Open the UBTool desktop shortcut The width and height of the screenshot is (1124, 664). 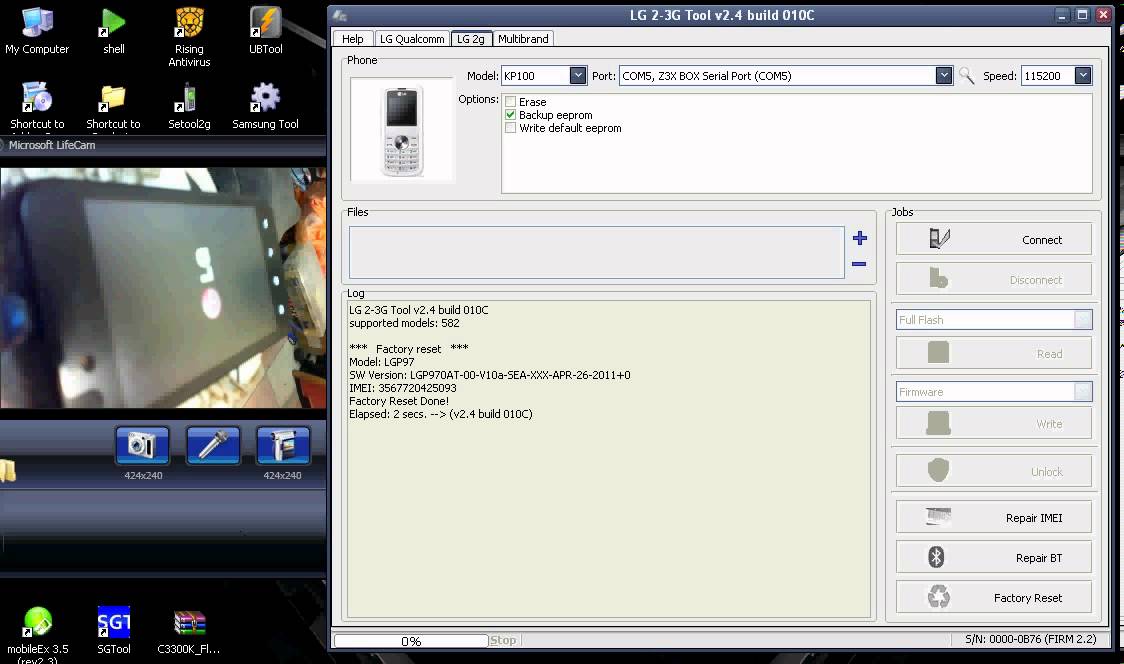[265, 31]
